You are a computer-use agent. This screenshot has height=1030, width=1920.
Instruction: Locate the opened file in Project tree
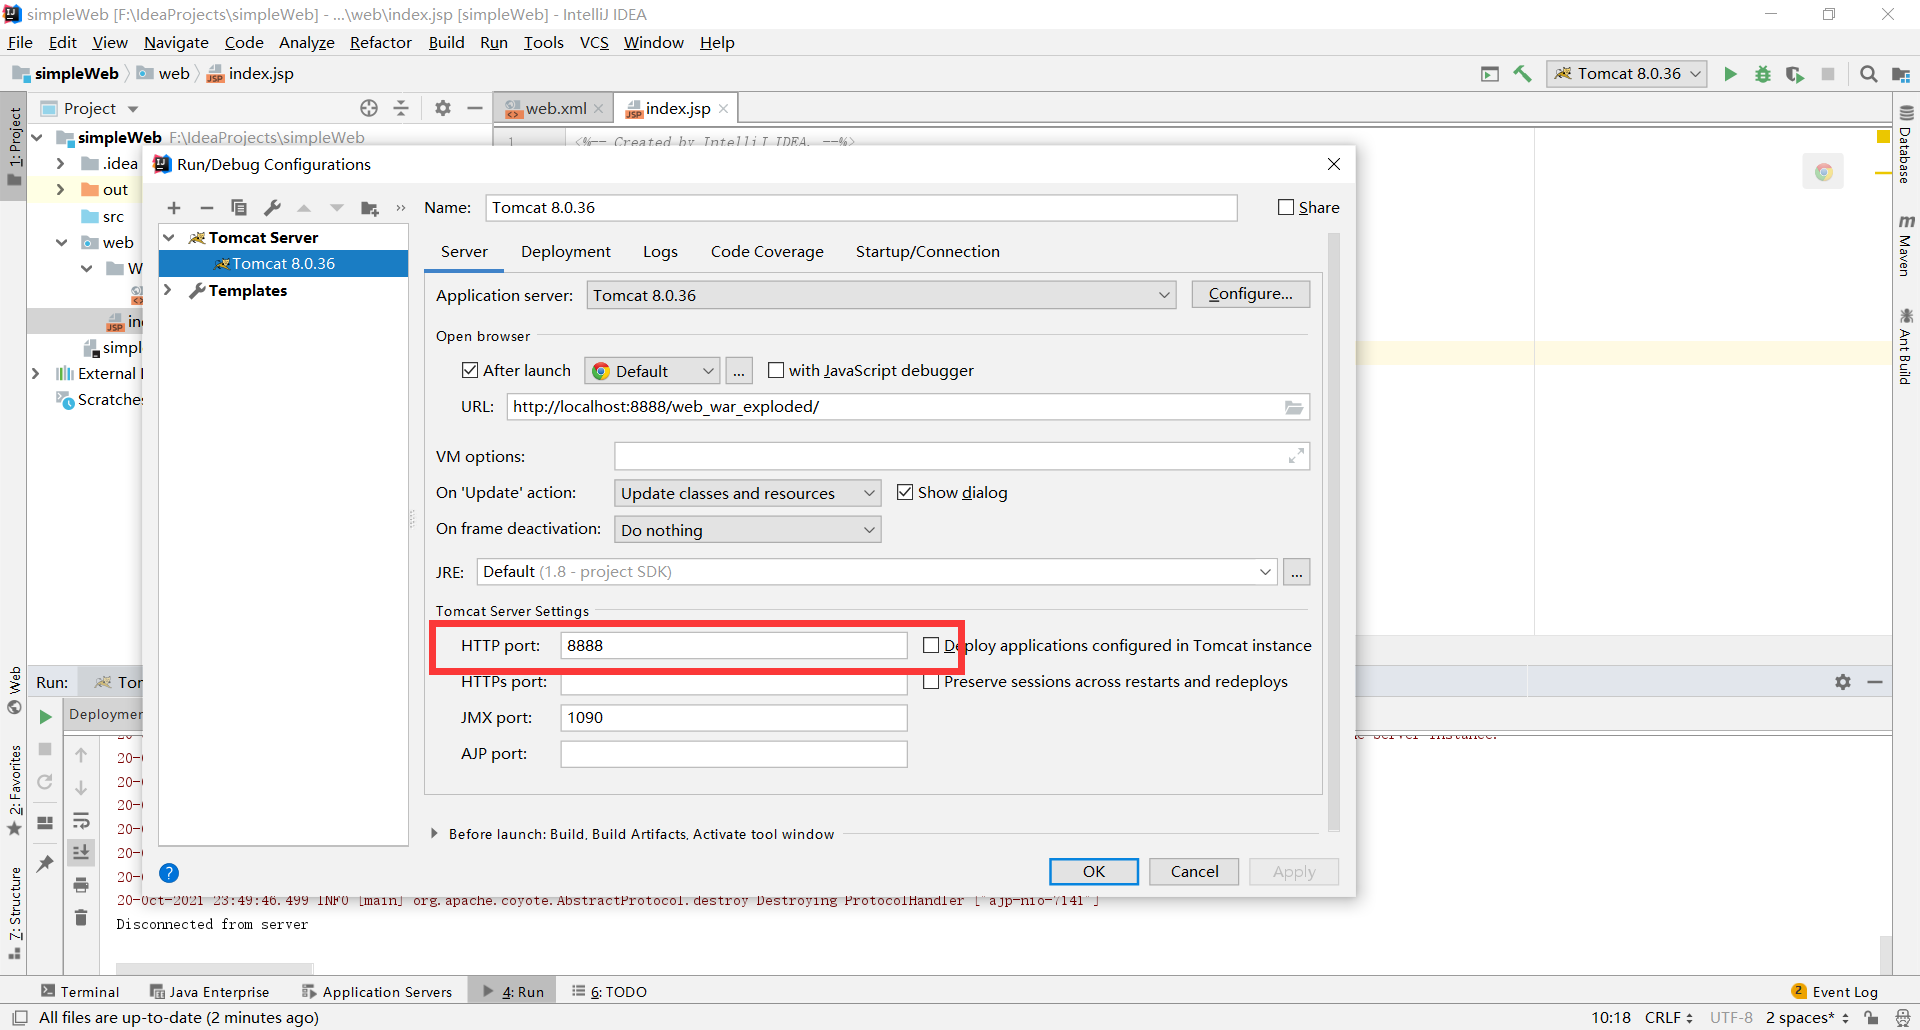(369, 108)
